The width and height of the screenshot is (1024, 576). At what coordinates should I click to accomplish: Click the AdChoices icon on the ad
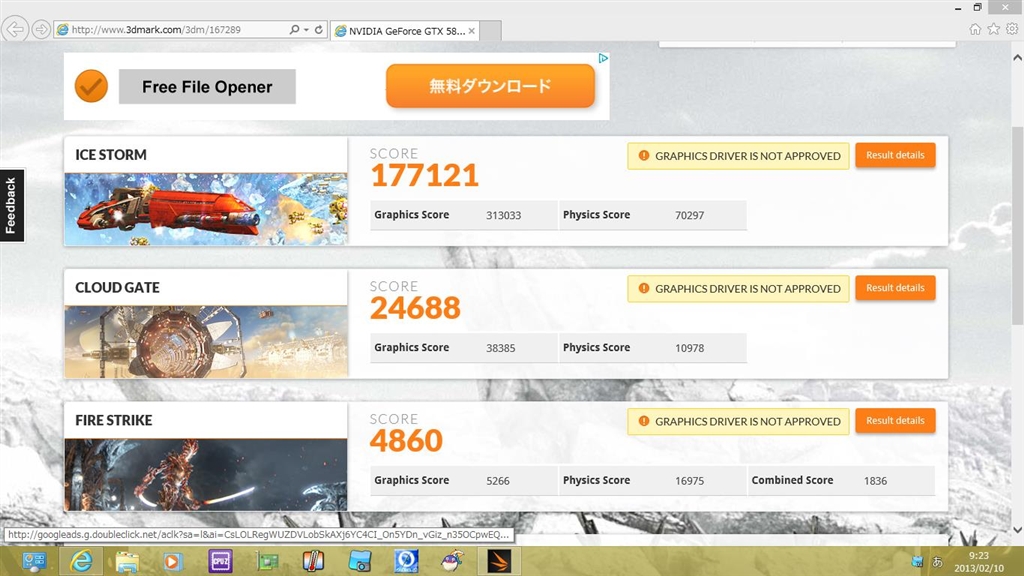point(603,58)
